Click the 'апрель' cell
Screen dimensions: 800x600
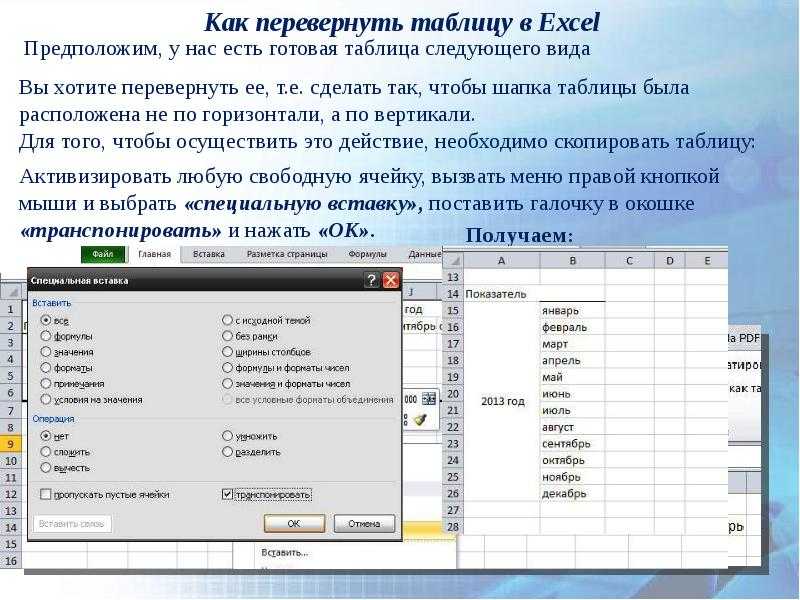[572, 360]
